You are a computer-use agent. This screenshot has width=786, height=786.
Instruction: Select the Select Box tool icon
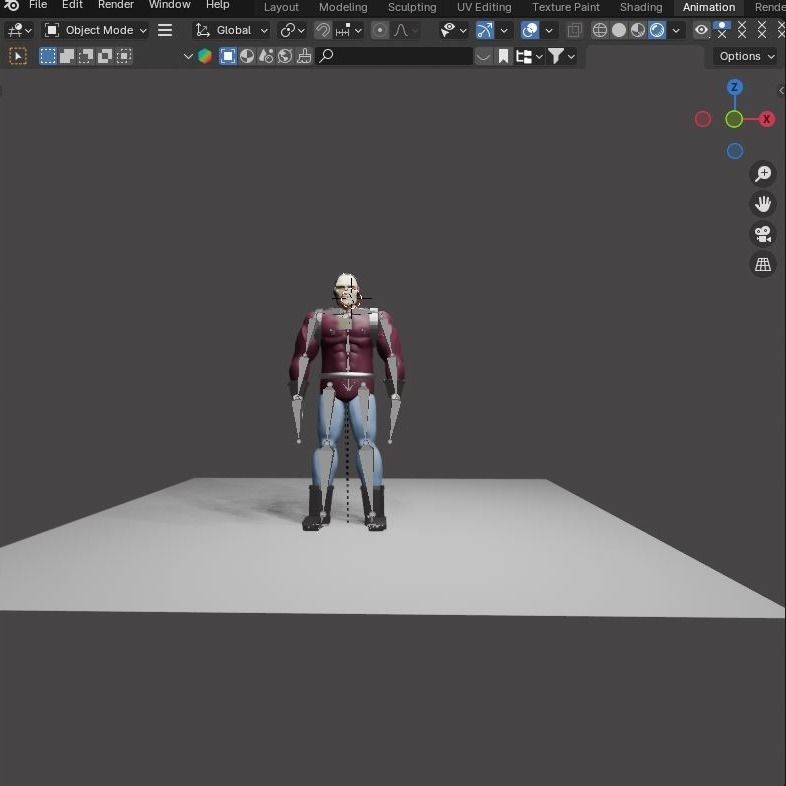19,56
